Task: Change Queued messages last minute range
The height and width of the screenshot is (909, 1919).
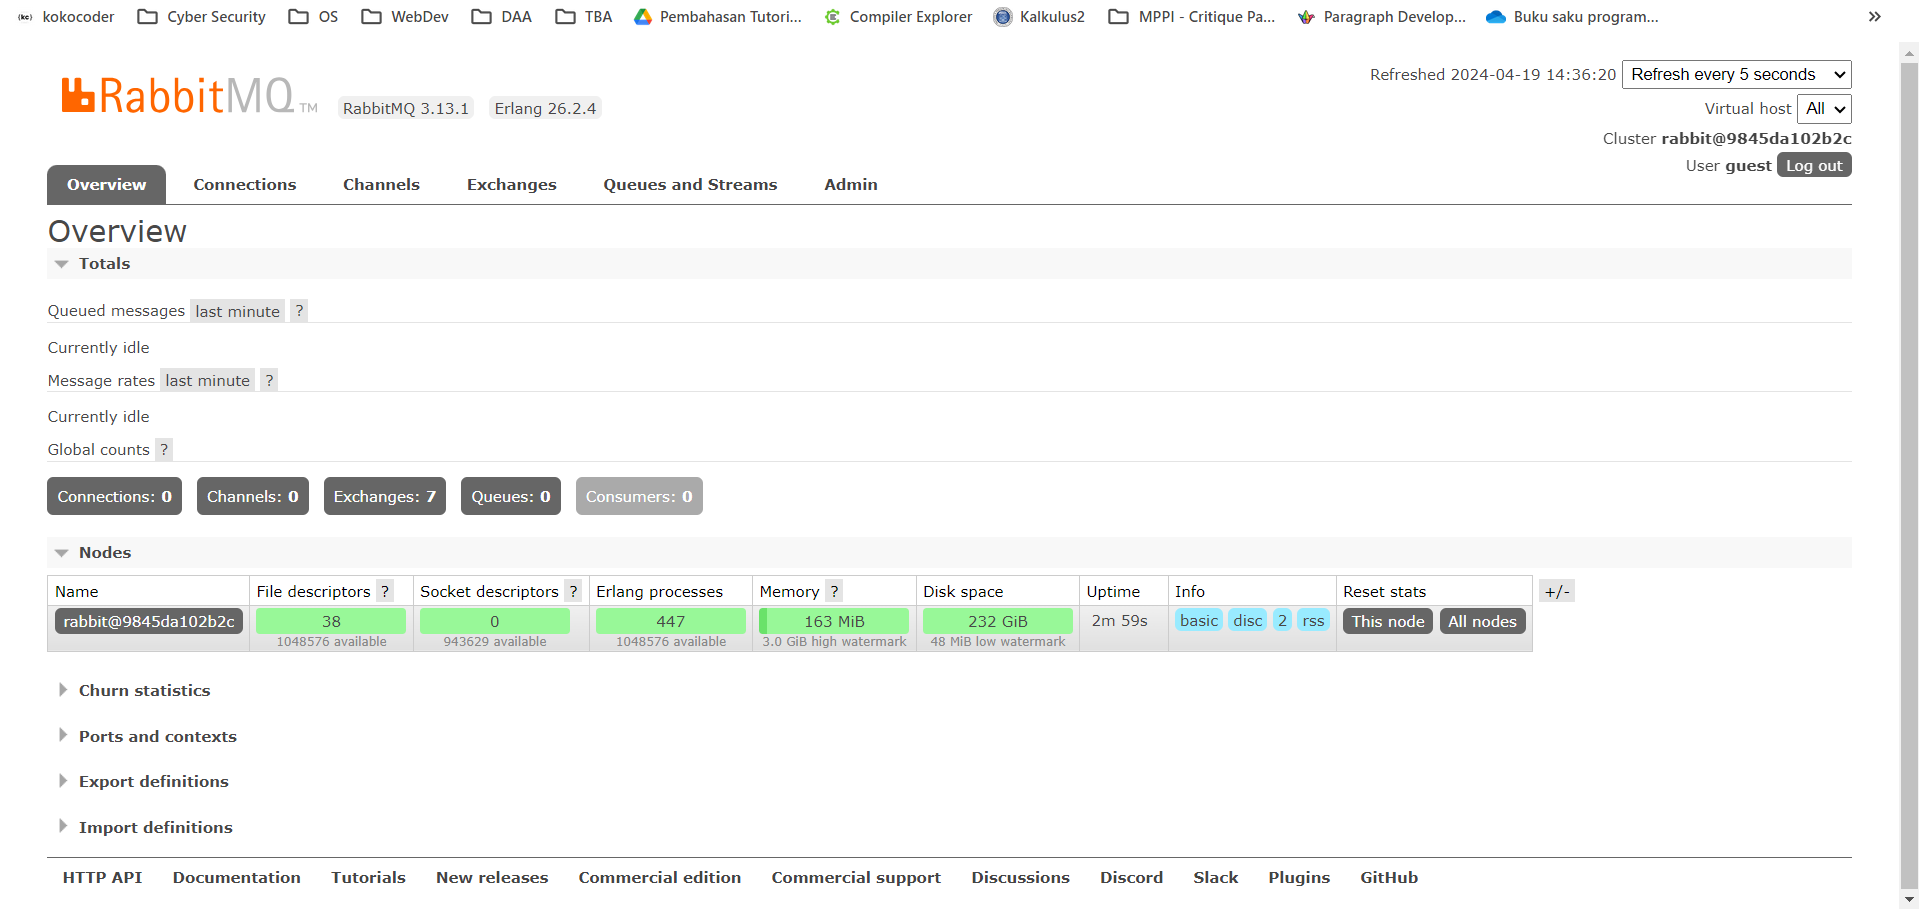Action: click(237, 311)
